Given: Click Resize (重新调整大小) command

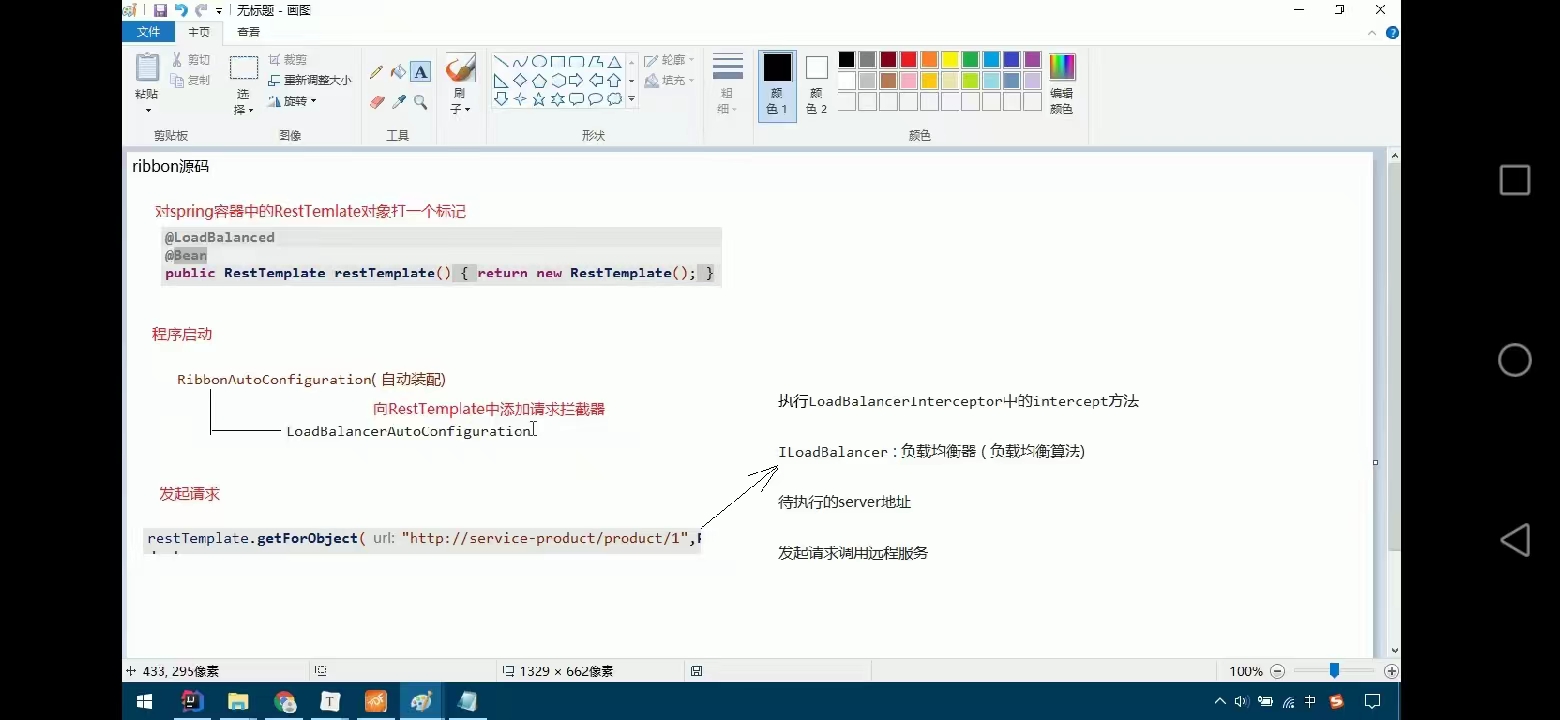Looking at the screenshot, I should click(x=309, y=80).
